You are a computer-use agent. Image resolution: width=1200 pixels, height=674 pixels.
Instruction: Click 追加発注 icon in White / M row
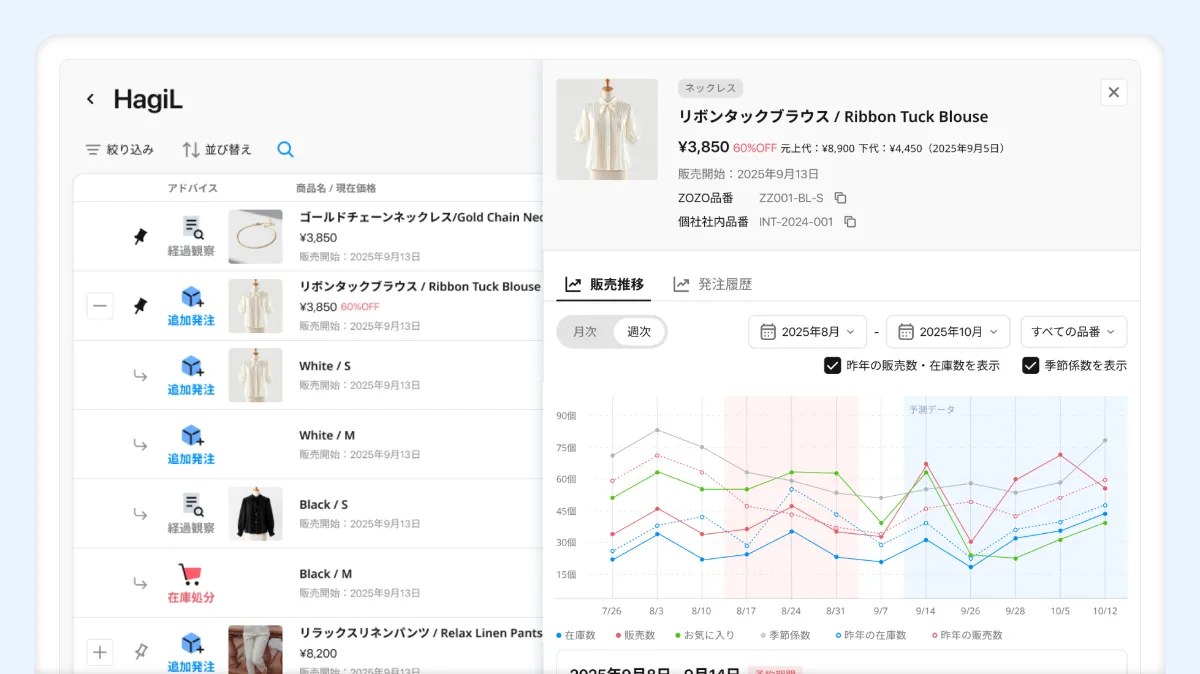191,444
